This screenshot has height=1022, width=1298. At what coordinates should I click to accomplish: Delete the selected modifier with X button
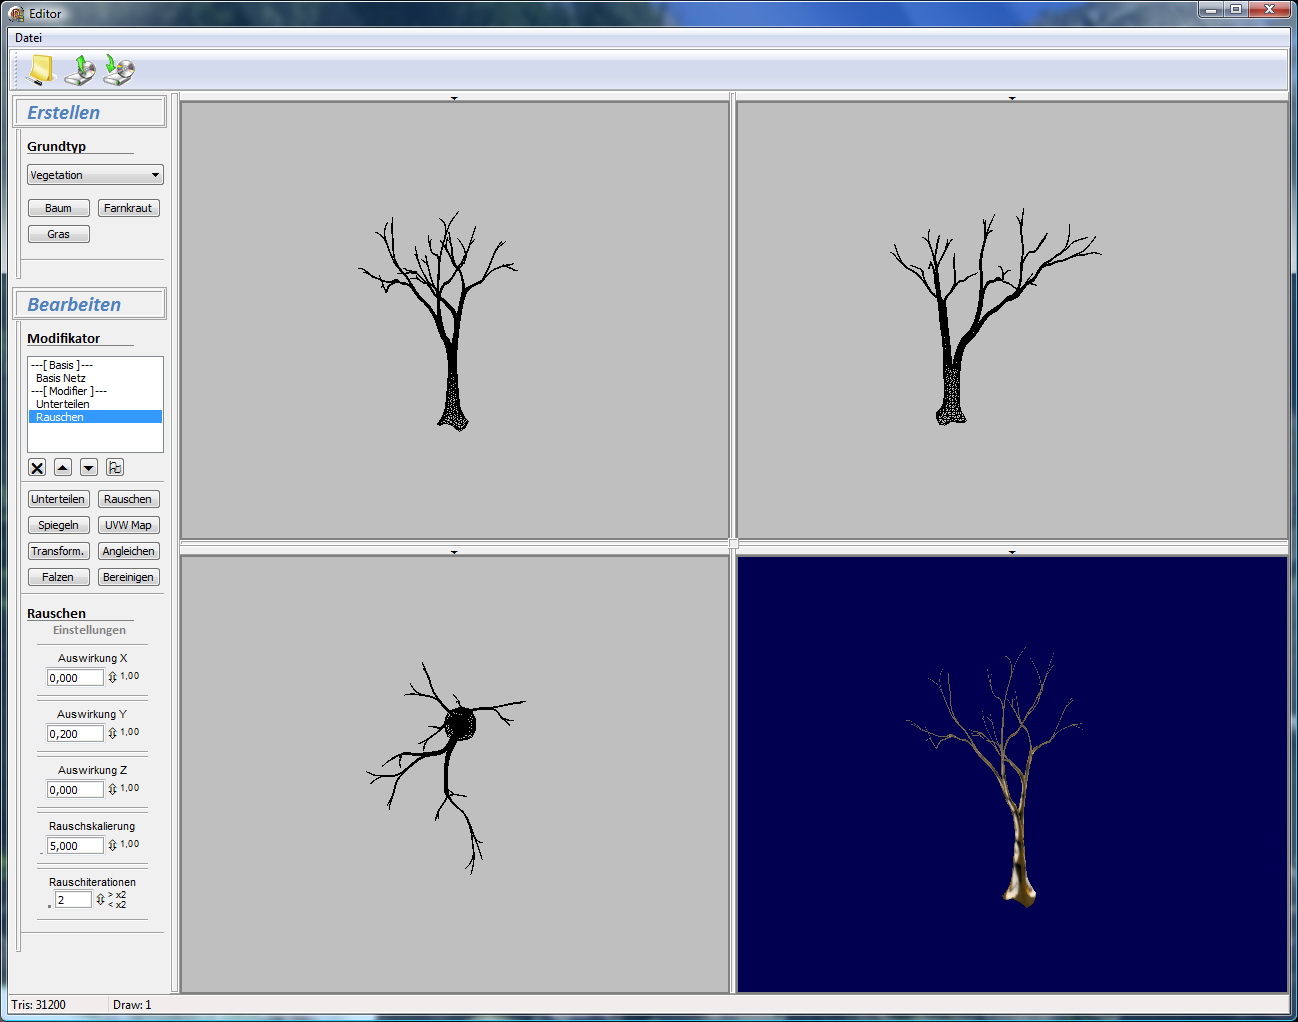pos(37,467)
